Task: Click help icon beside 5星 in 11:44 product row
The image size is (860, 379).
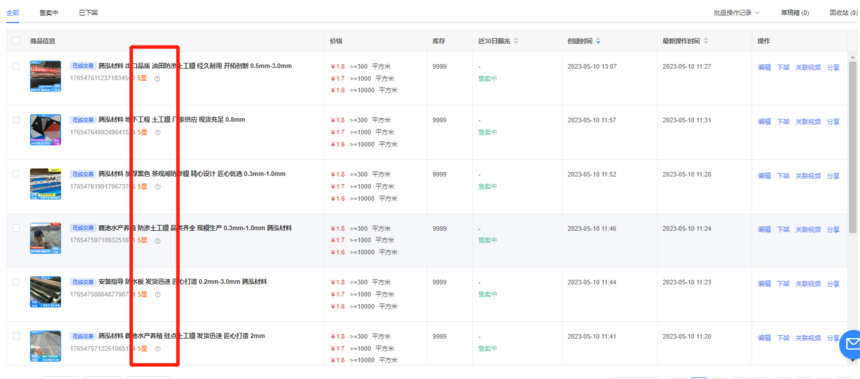Action: pos(157,295)
